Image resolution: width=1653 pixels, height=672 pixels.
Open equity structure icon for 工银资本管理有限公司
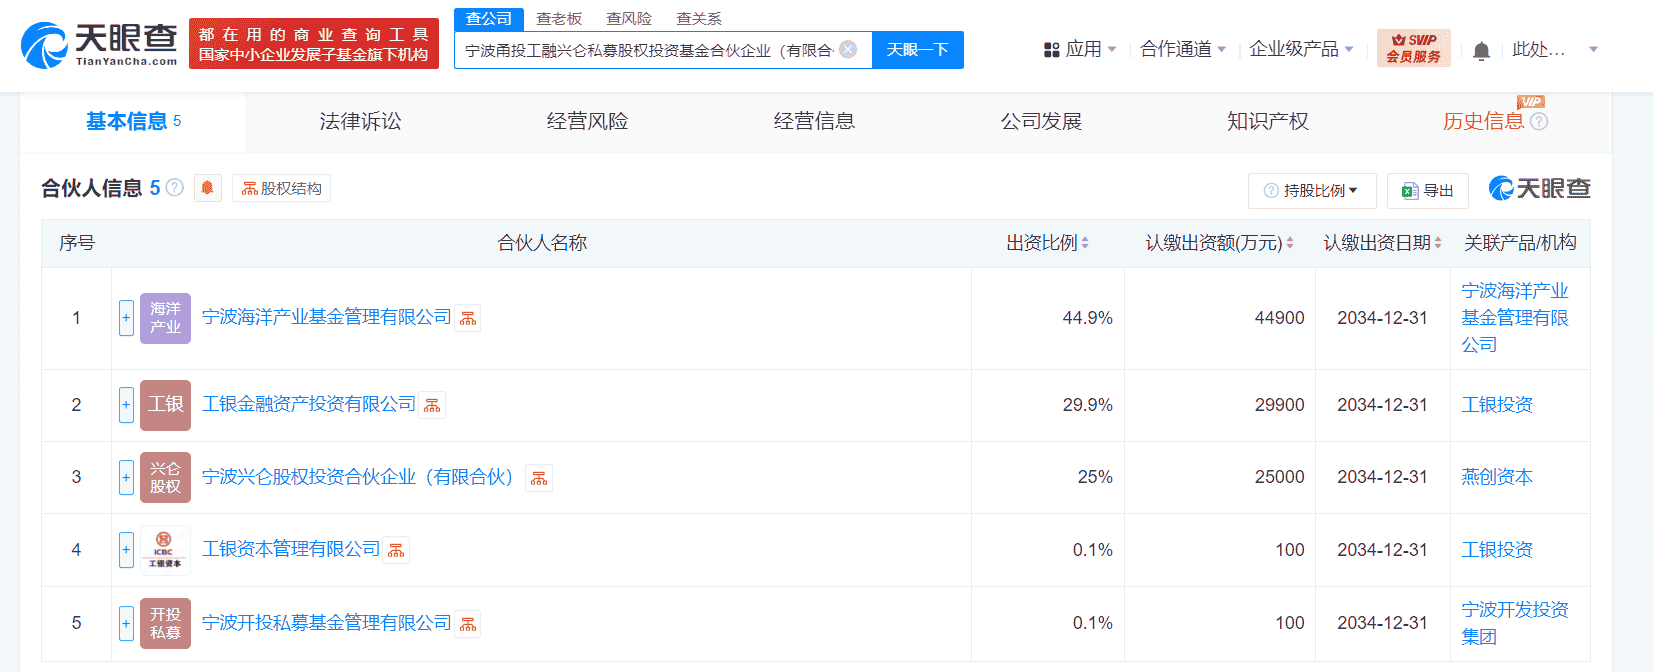(396, 550)
